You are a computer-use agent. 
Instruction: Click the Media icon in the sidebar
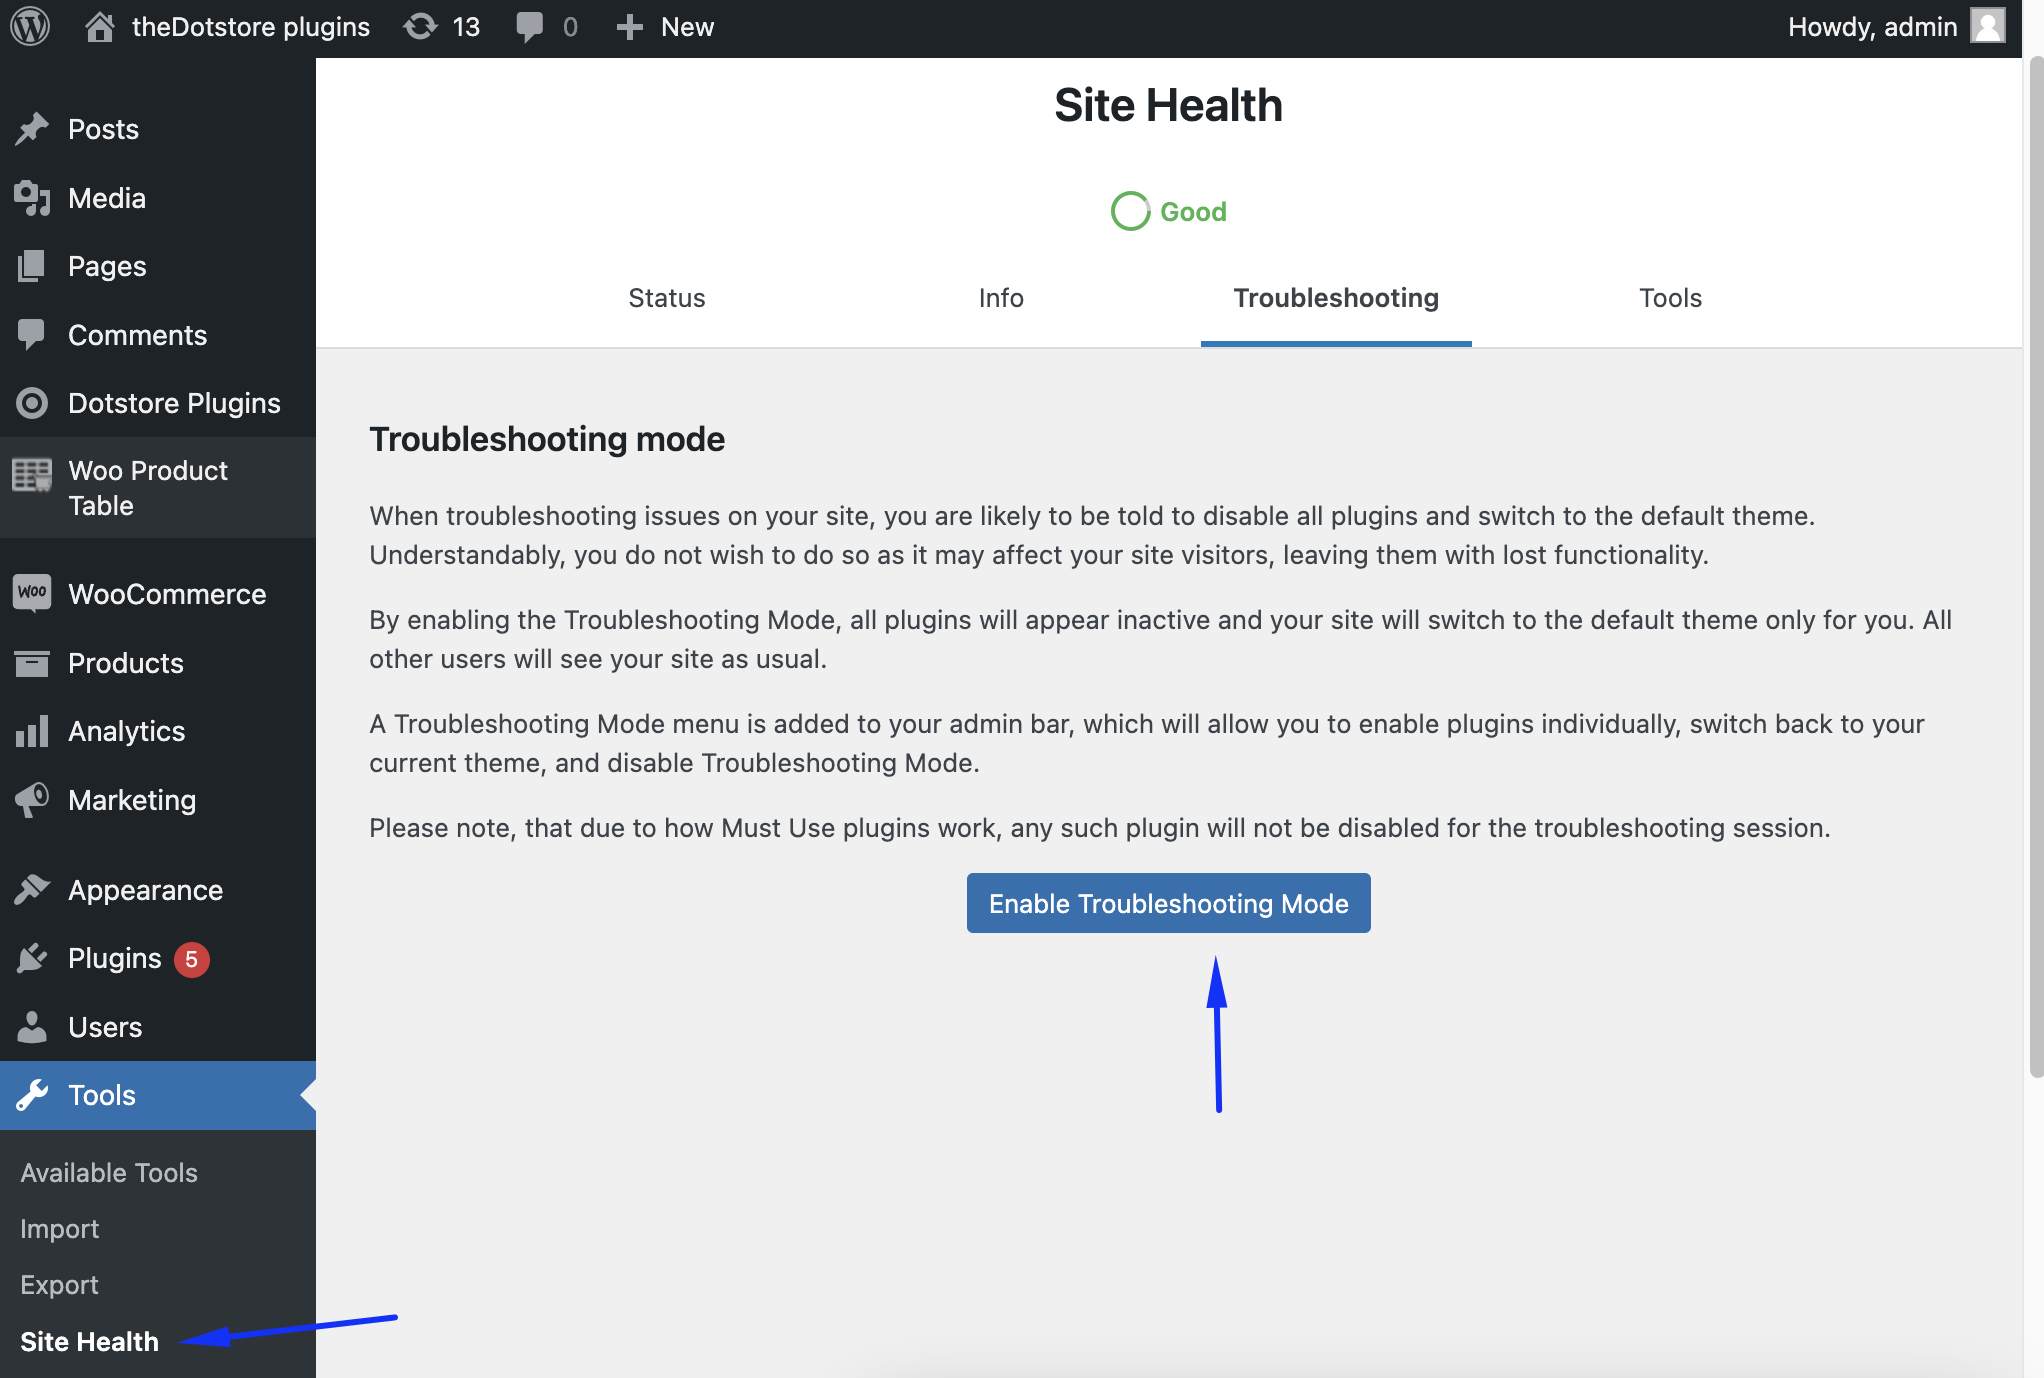(x=32, y=198)
